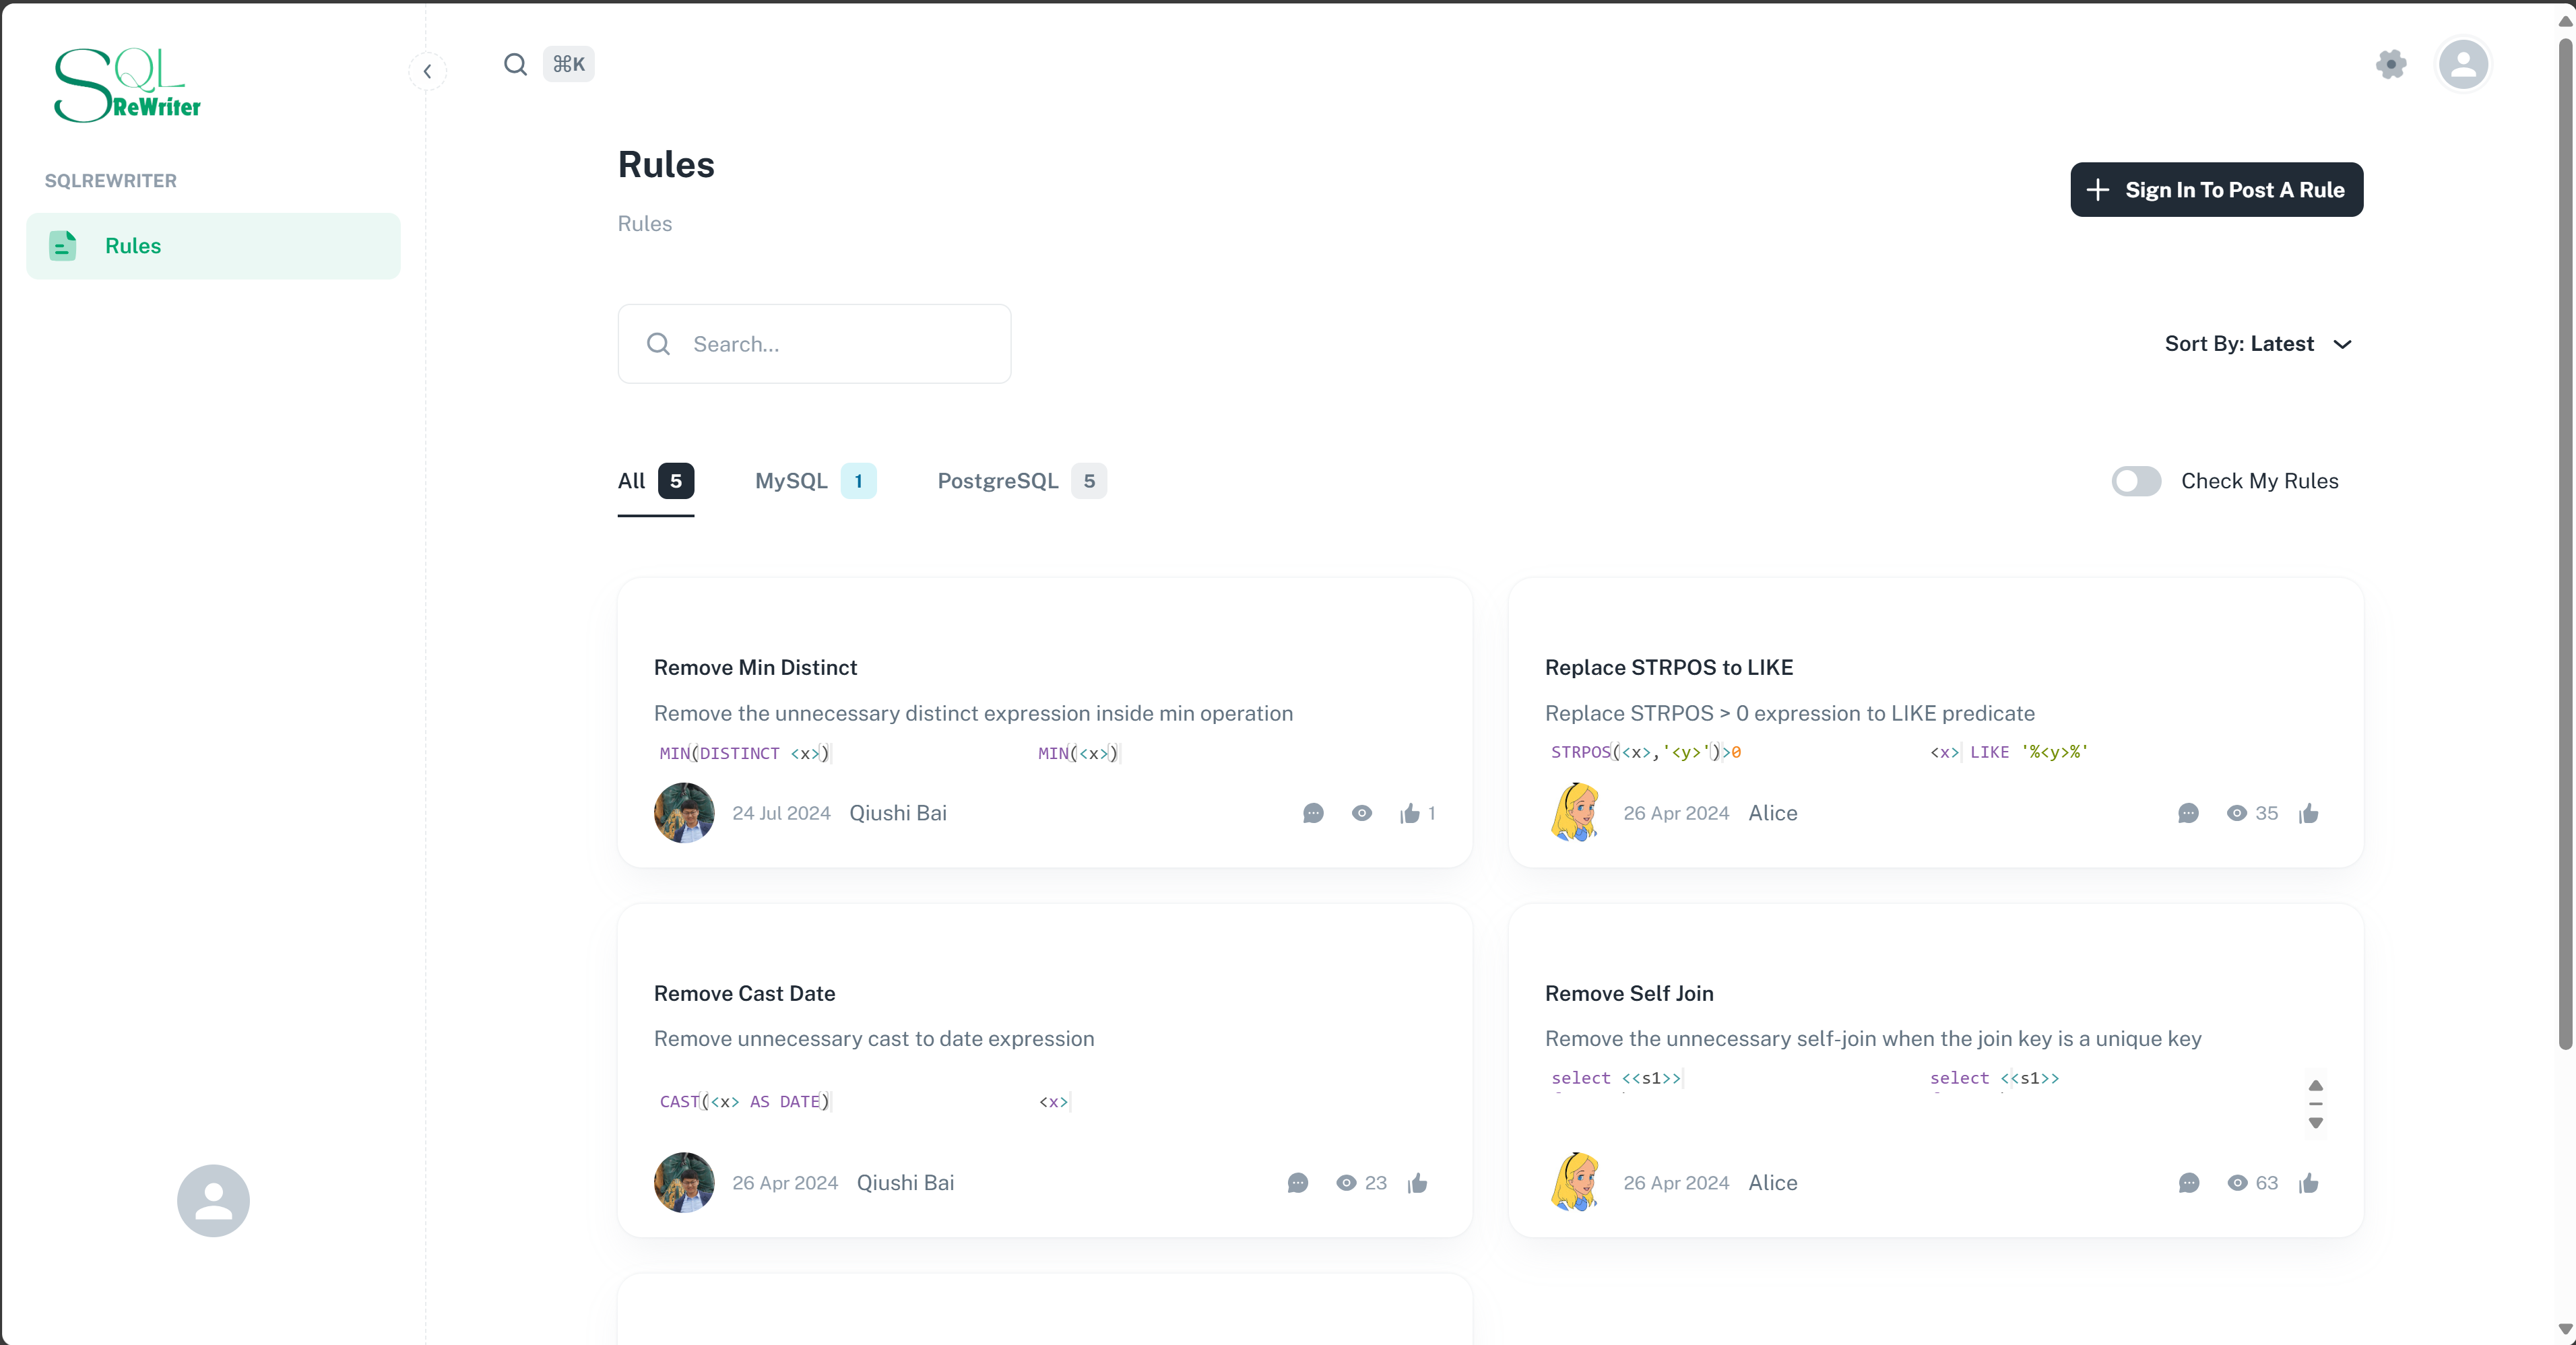Image resolution: width=2576 pixels, height=1345 pixels.
Task: Click the SQL ReWriter logo
Action: [127, 85]
